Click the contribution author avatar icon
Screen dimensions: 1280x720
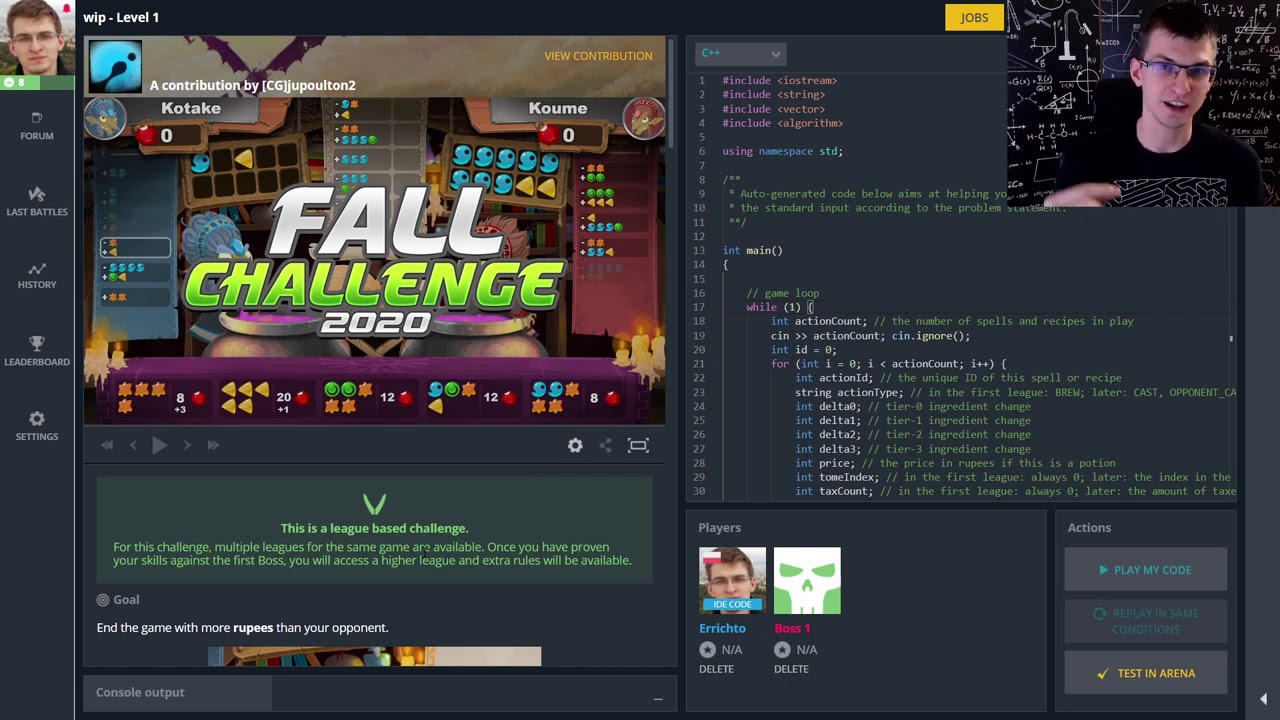115,66
